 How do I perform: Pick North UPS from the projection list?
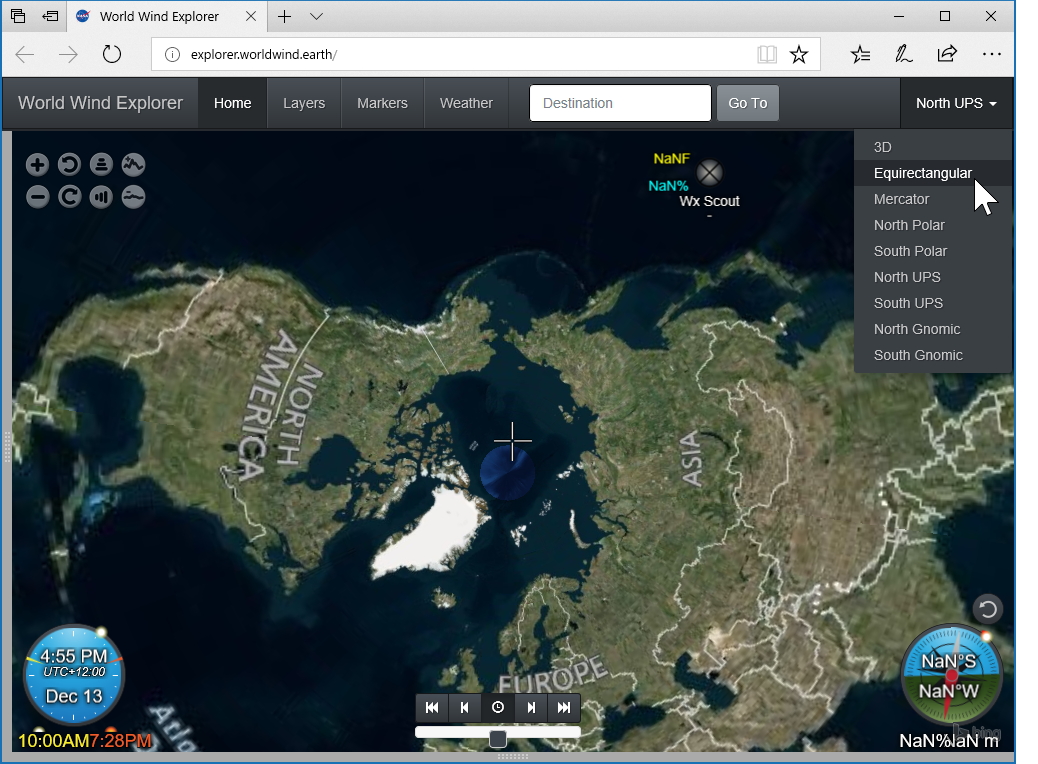tap(933, 277)
